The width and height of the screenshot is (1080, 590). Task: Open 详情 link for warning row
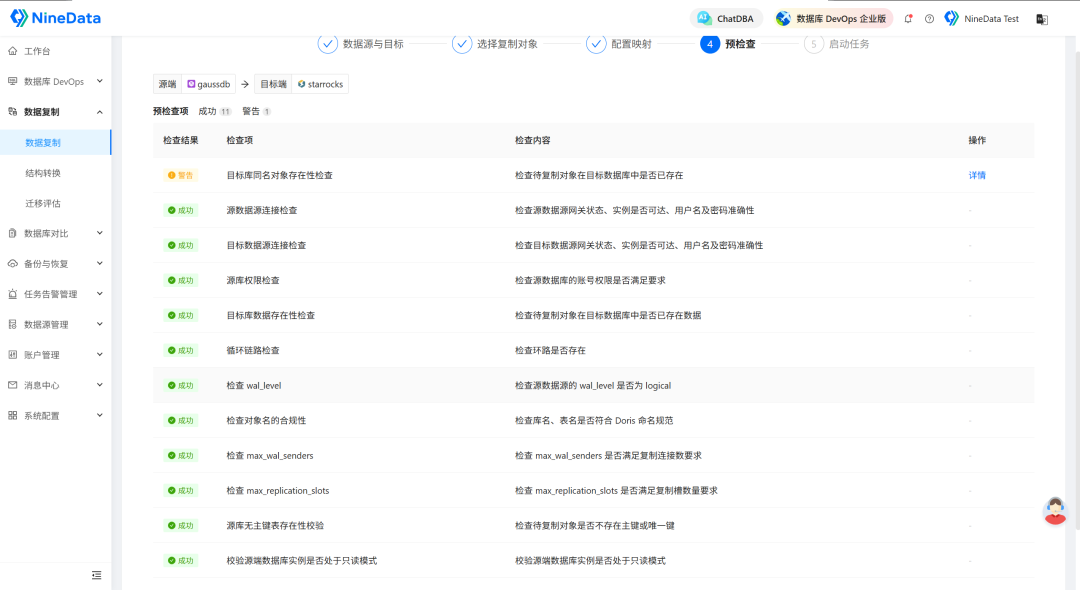(x=977, y=175)
